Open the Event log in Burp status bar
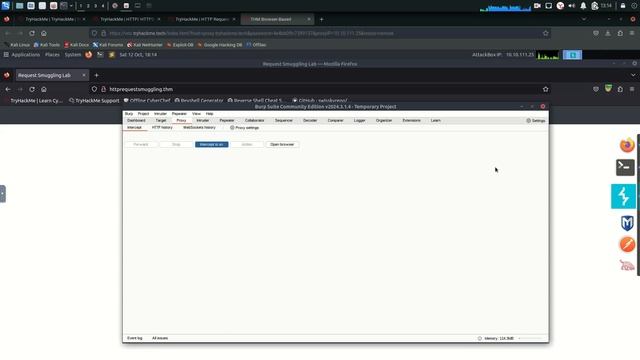640x360 pixels. [135, 338]
